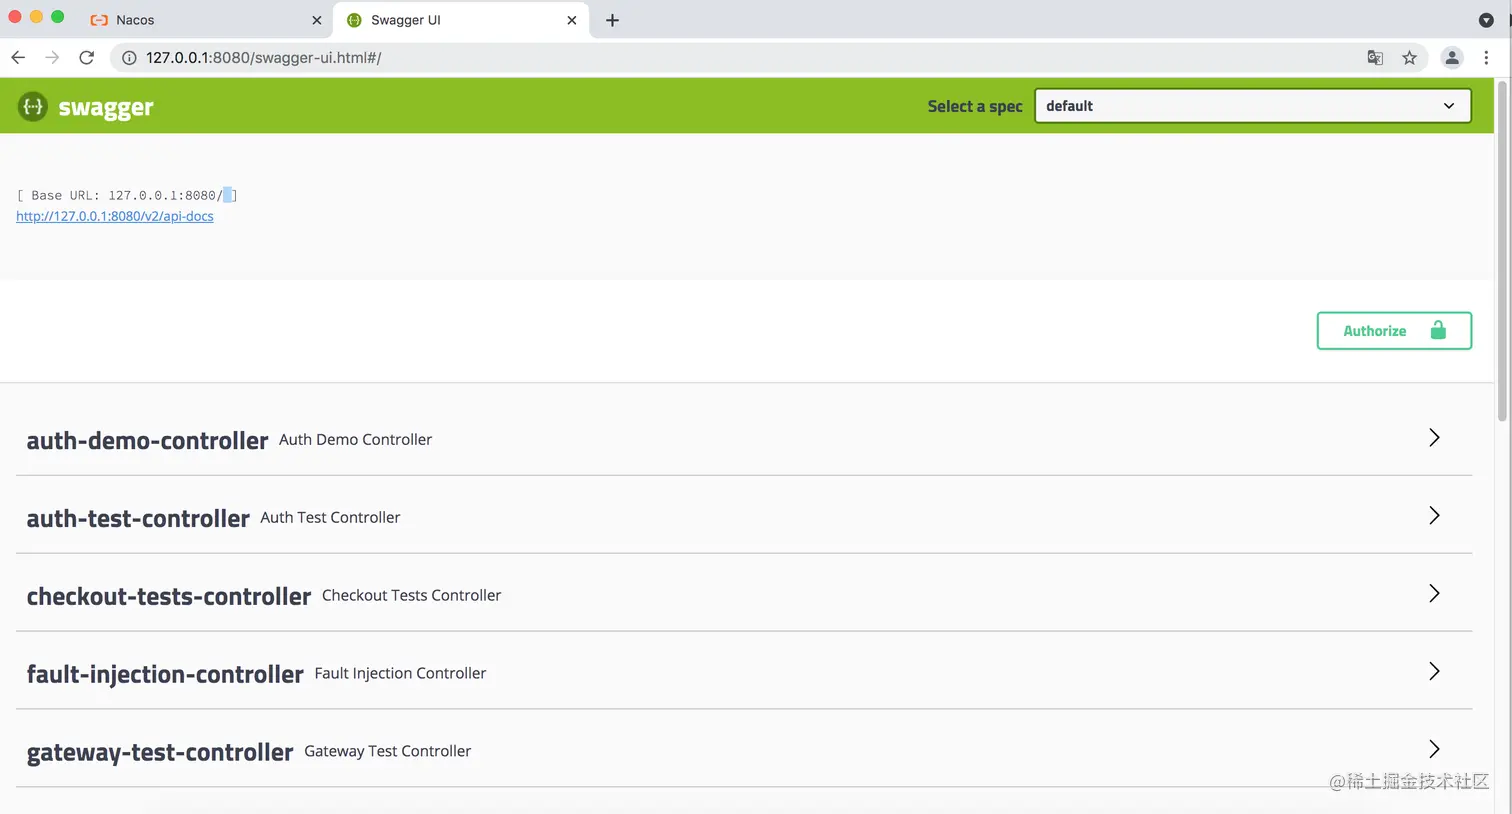This screenshot has width=1512, height=814.
Task: Click the 'Gateway Test Controller' description
Action: point(387,752)
